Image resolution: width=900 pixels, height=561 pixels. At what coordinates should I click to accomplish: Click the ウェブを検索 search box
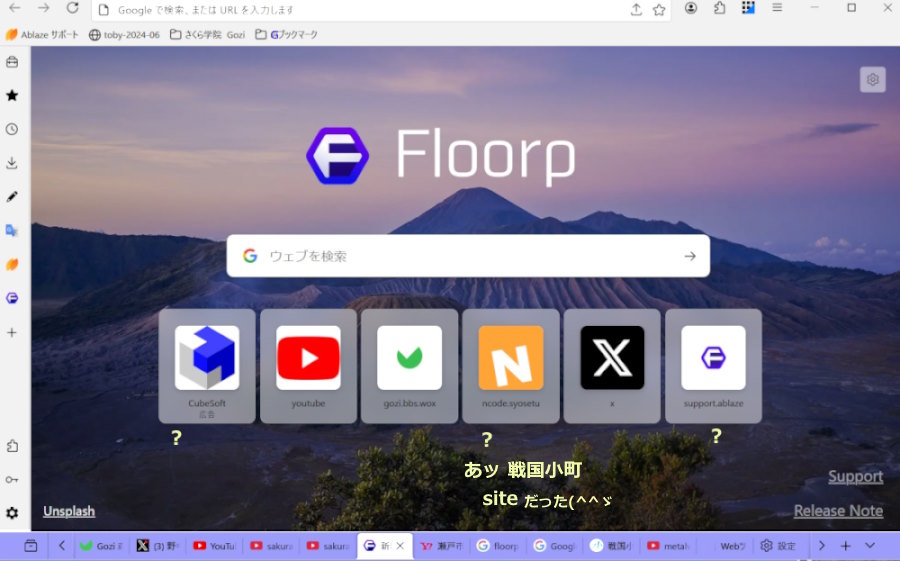pyautogui.click(x=467, y=256)
